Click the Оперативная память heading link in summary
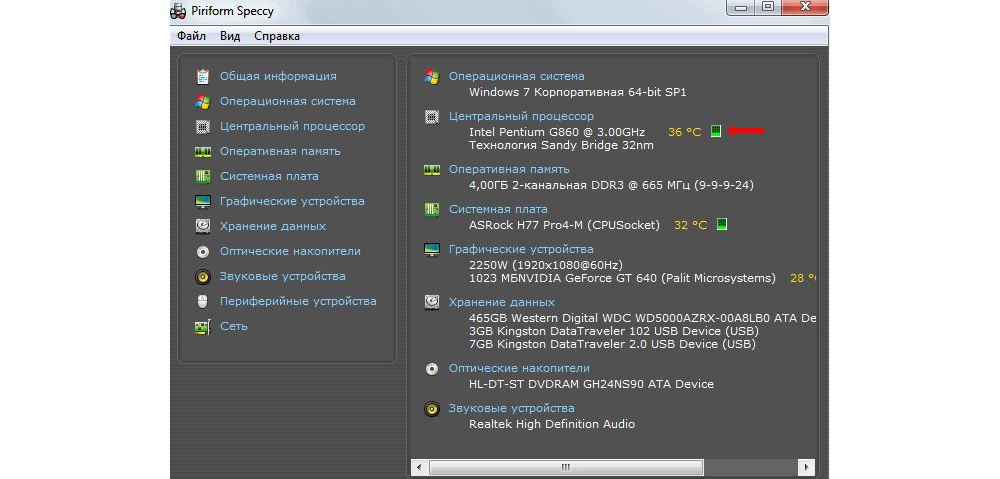This screenshot has height=479, width=1000. pos(509,169)
